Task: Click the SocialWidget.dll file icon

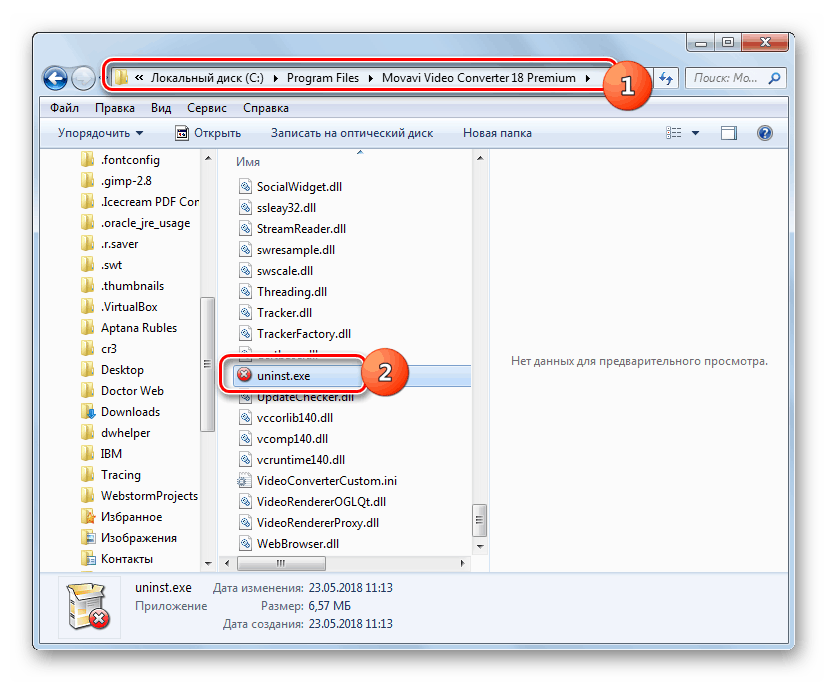Action: pyautogui.click(x=245, y=186)
